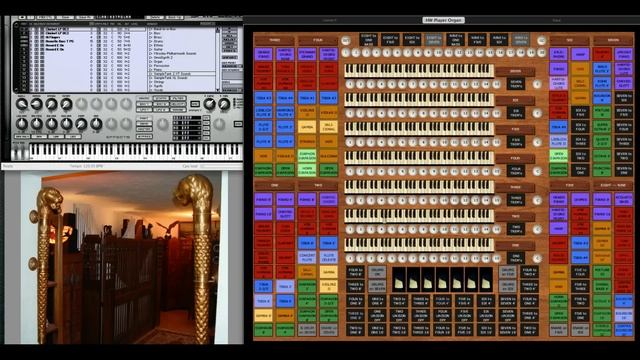Click piston 5 beneath the SIX manual
The width and height of the screenshot is (640, 360).
click(392, 113)
